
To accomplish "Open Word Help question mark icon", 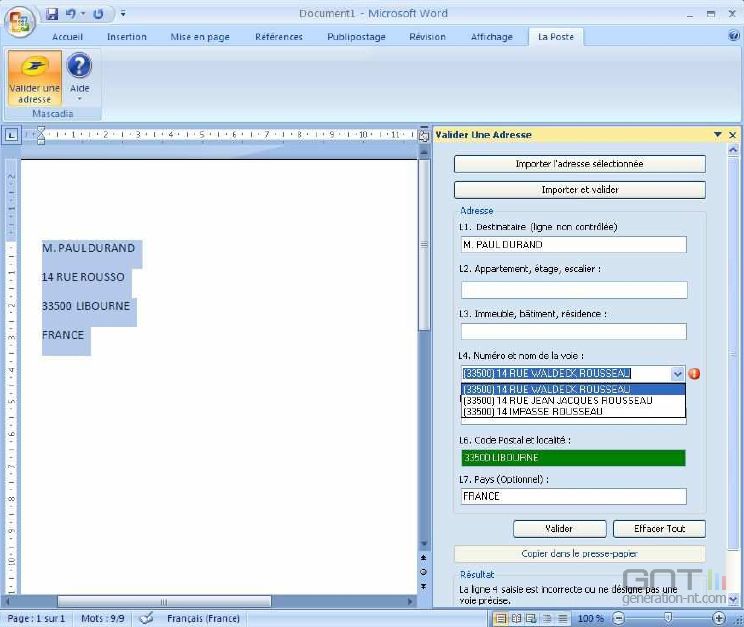I will (734, 36).
